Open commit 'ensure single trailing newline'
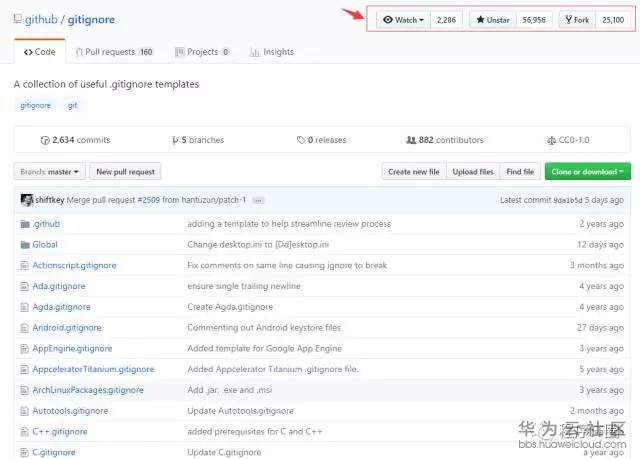This screenshot has width=640, height=459. point(244,286)
